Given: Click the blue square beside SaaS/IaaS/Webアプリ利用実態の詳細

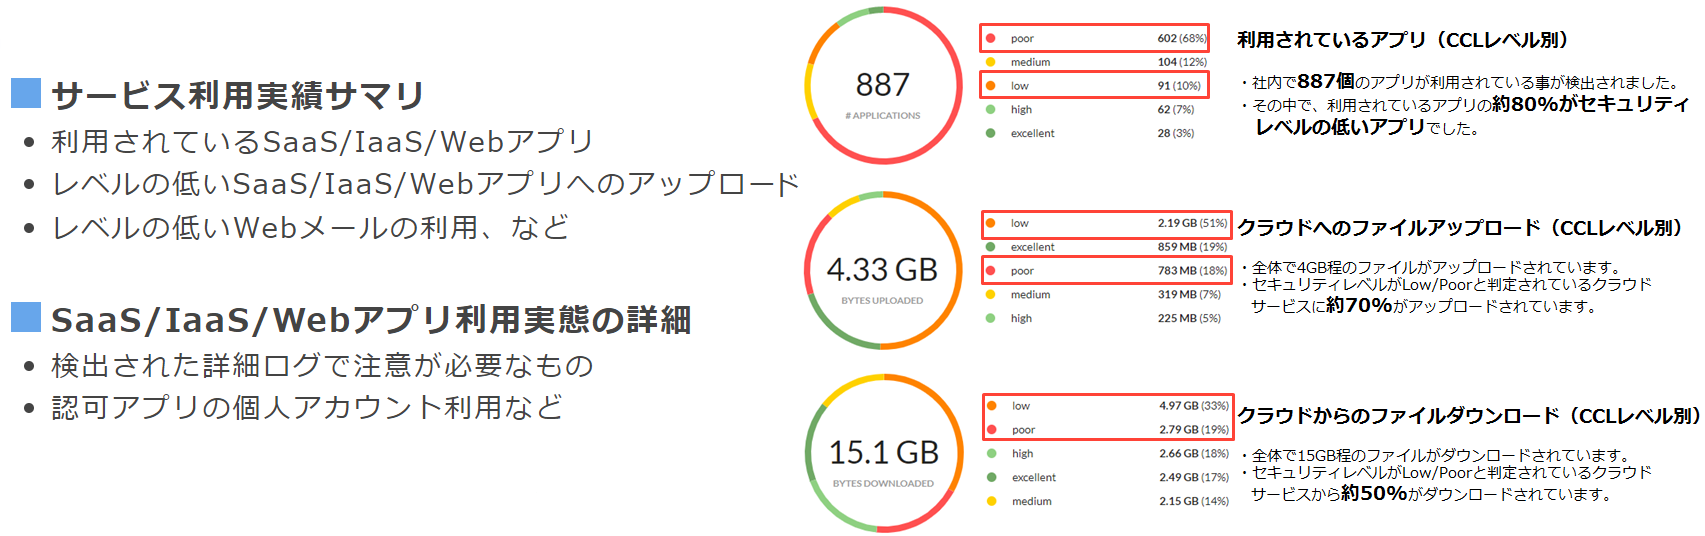Looking at the screenshot, I should [26, 317].
